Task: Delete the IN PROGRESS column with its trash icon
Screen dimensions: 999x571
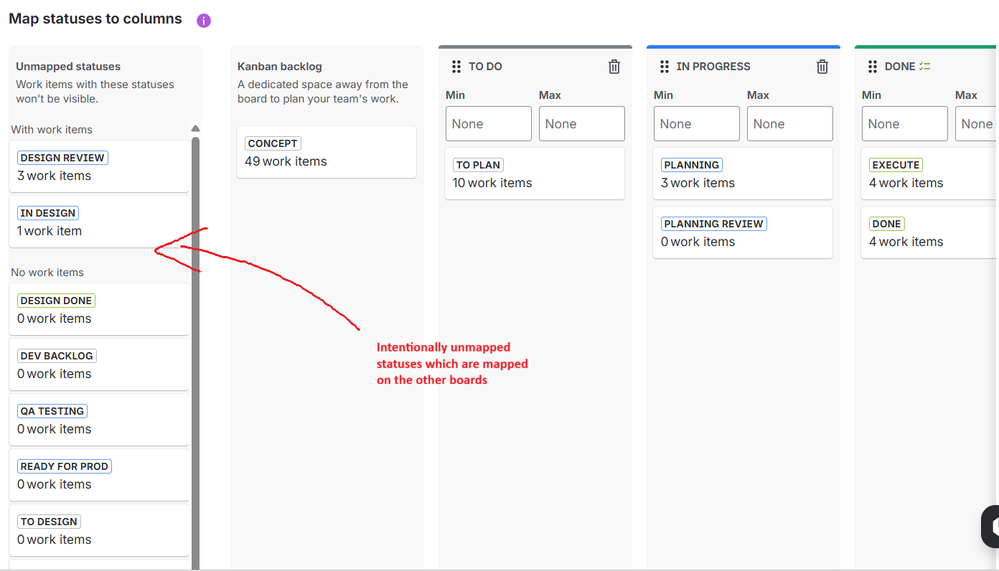Action: (x=822, y=66)
